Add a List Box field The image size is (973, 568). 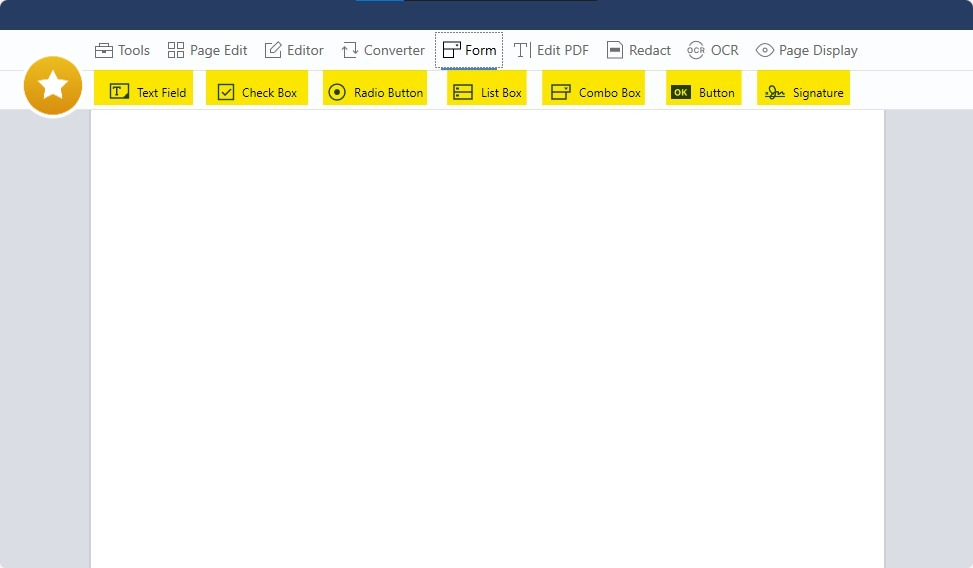pyautogui.click(x=486, y=88)
